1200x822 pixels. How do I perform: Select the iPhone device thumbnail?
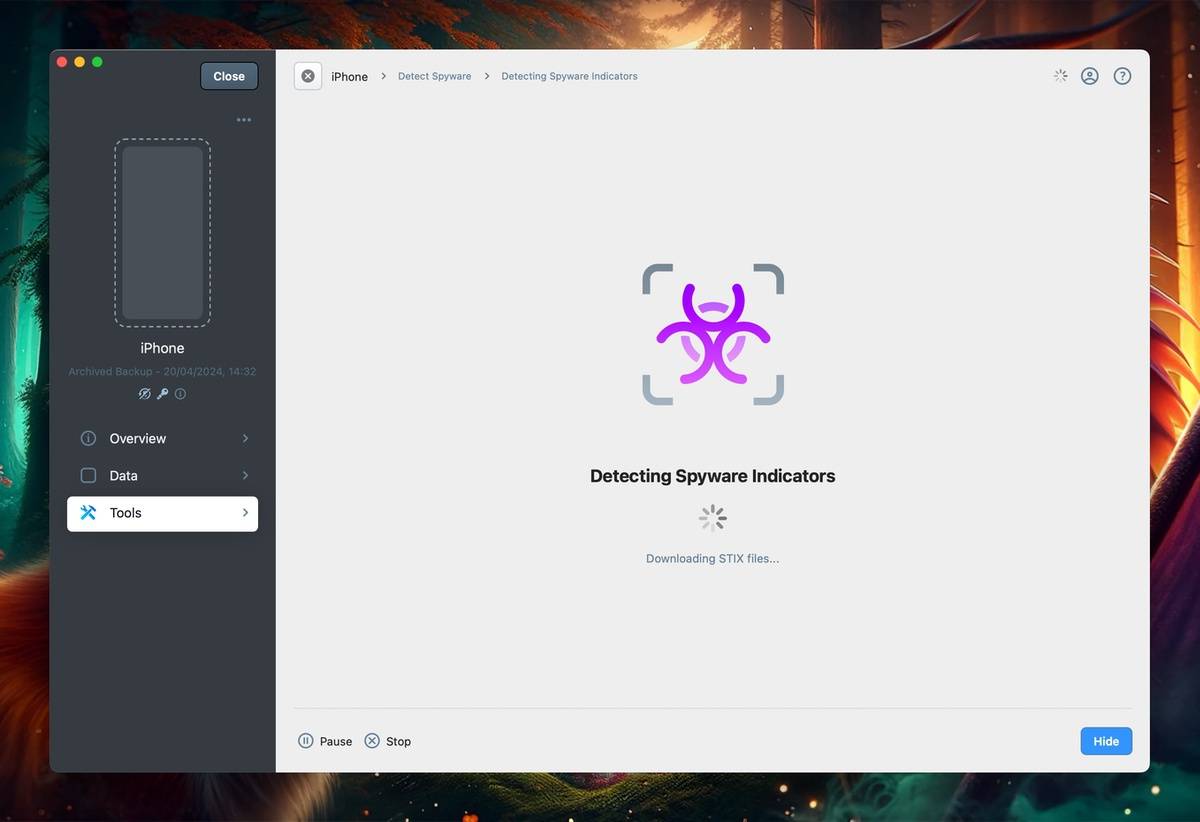(162, 233)
